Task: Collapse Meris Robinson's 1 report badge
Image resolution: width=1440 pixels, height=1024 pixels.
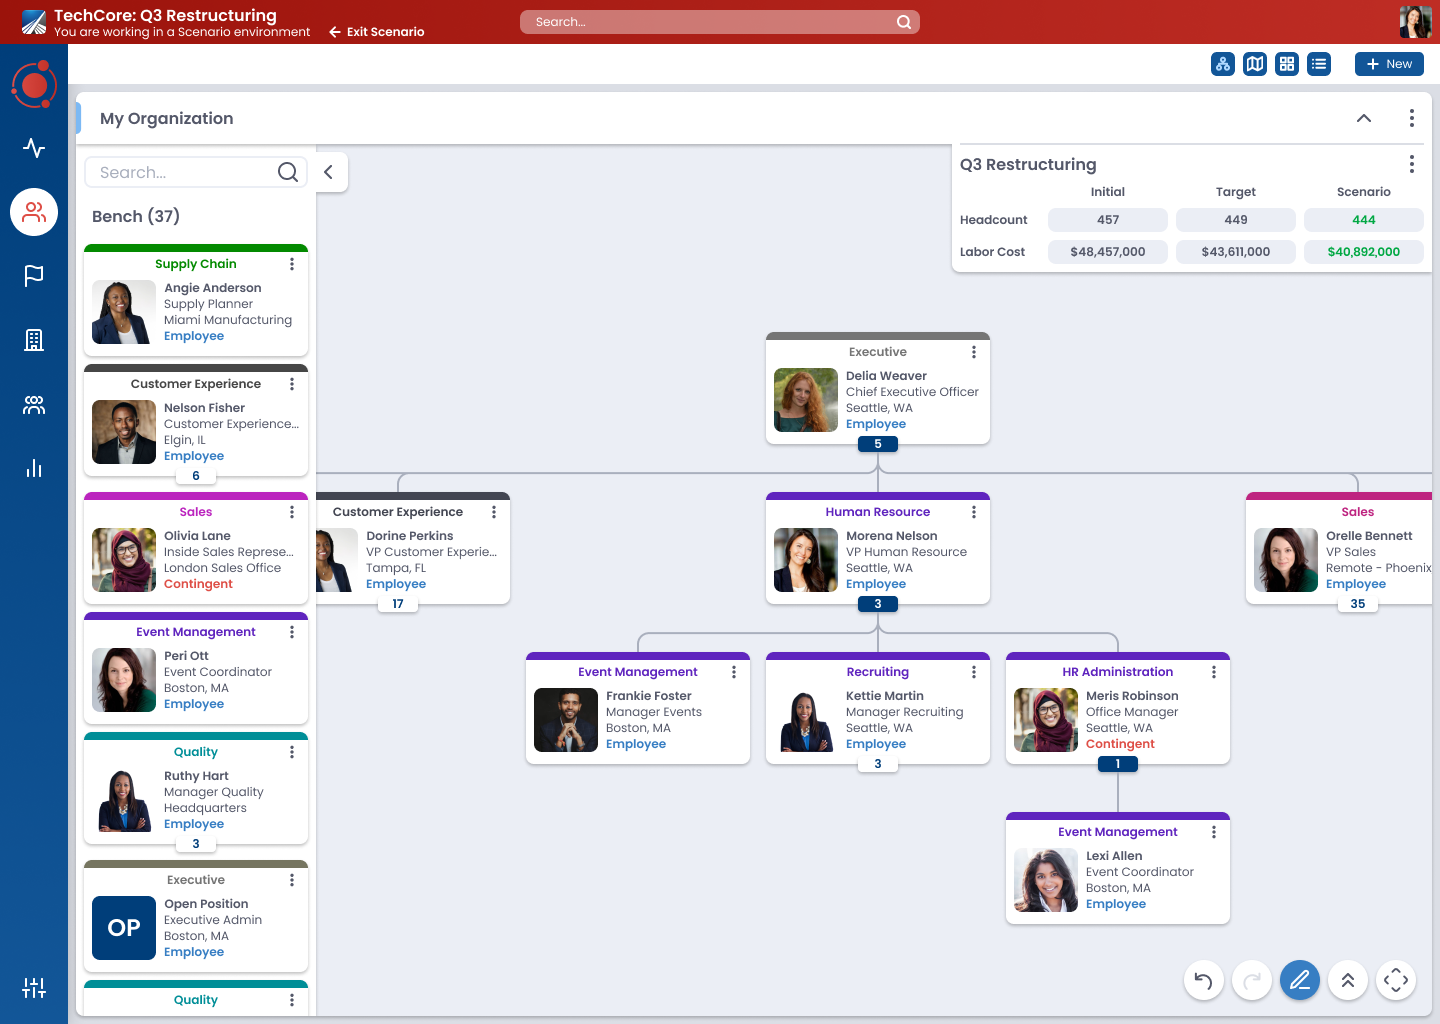Action: (x=1118, y=764)
